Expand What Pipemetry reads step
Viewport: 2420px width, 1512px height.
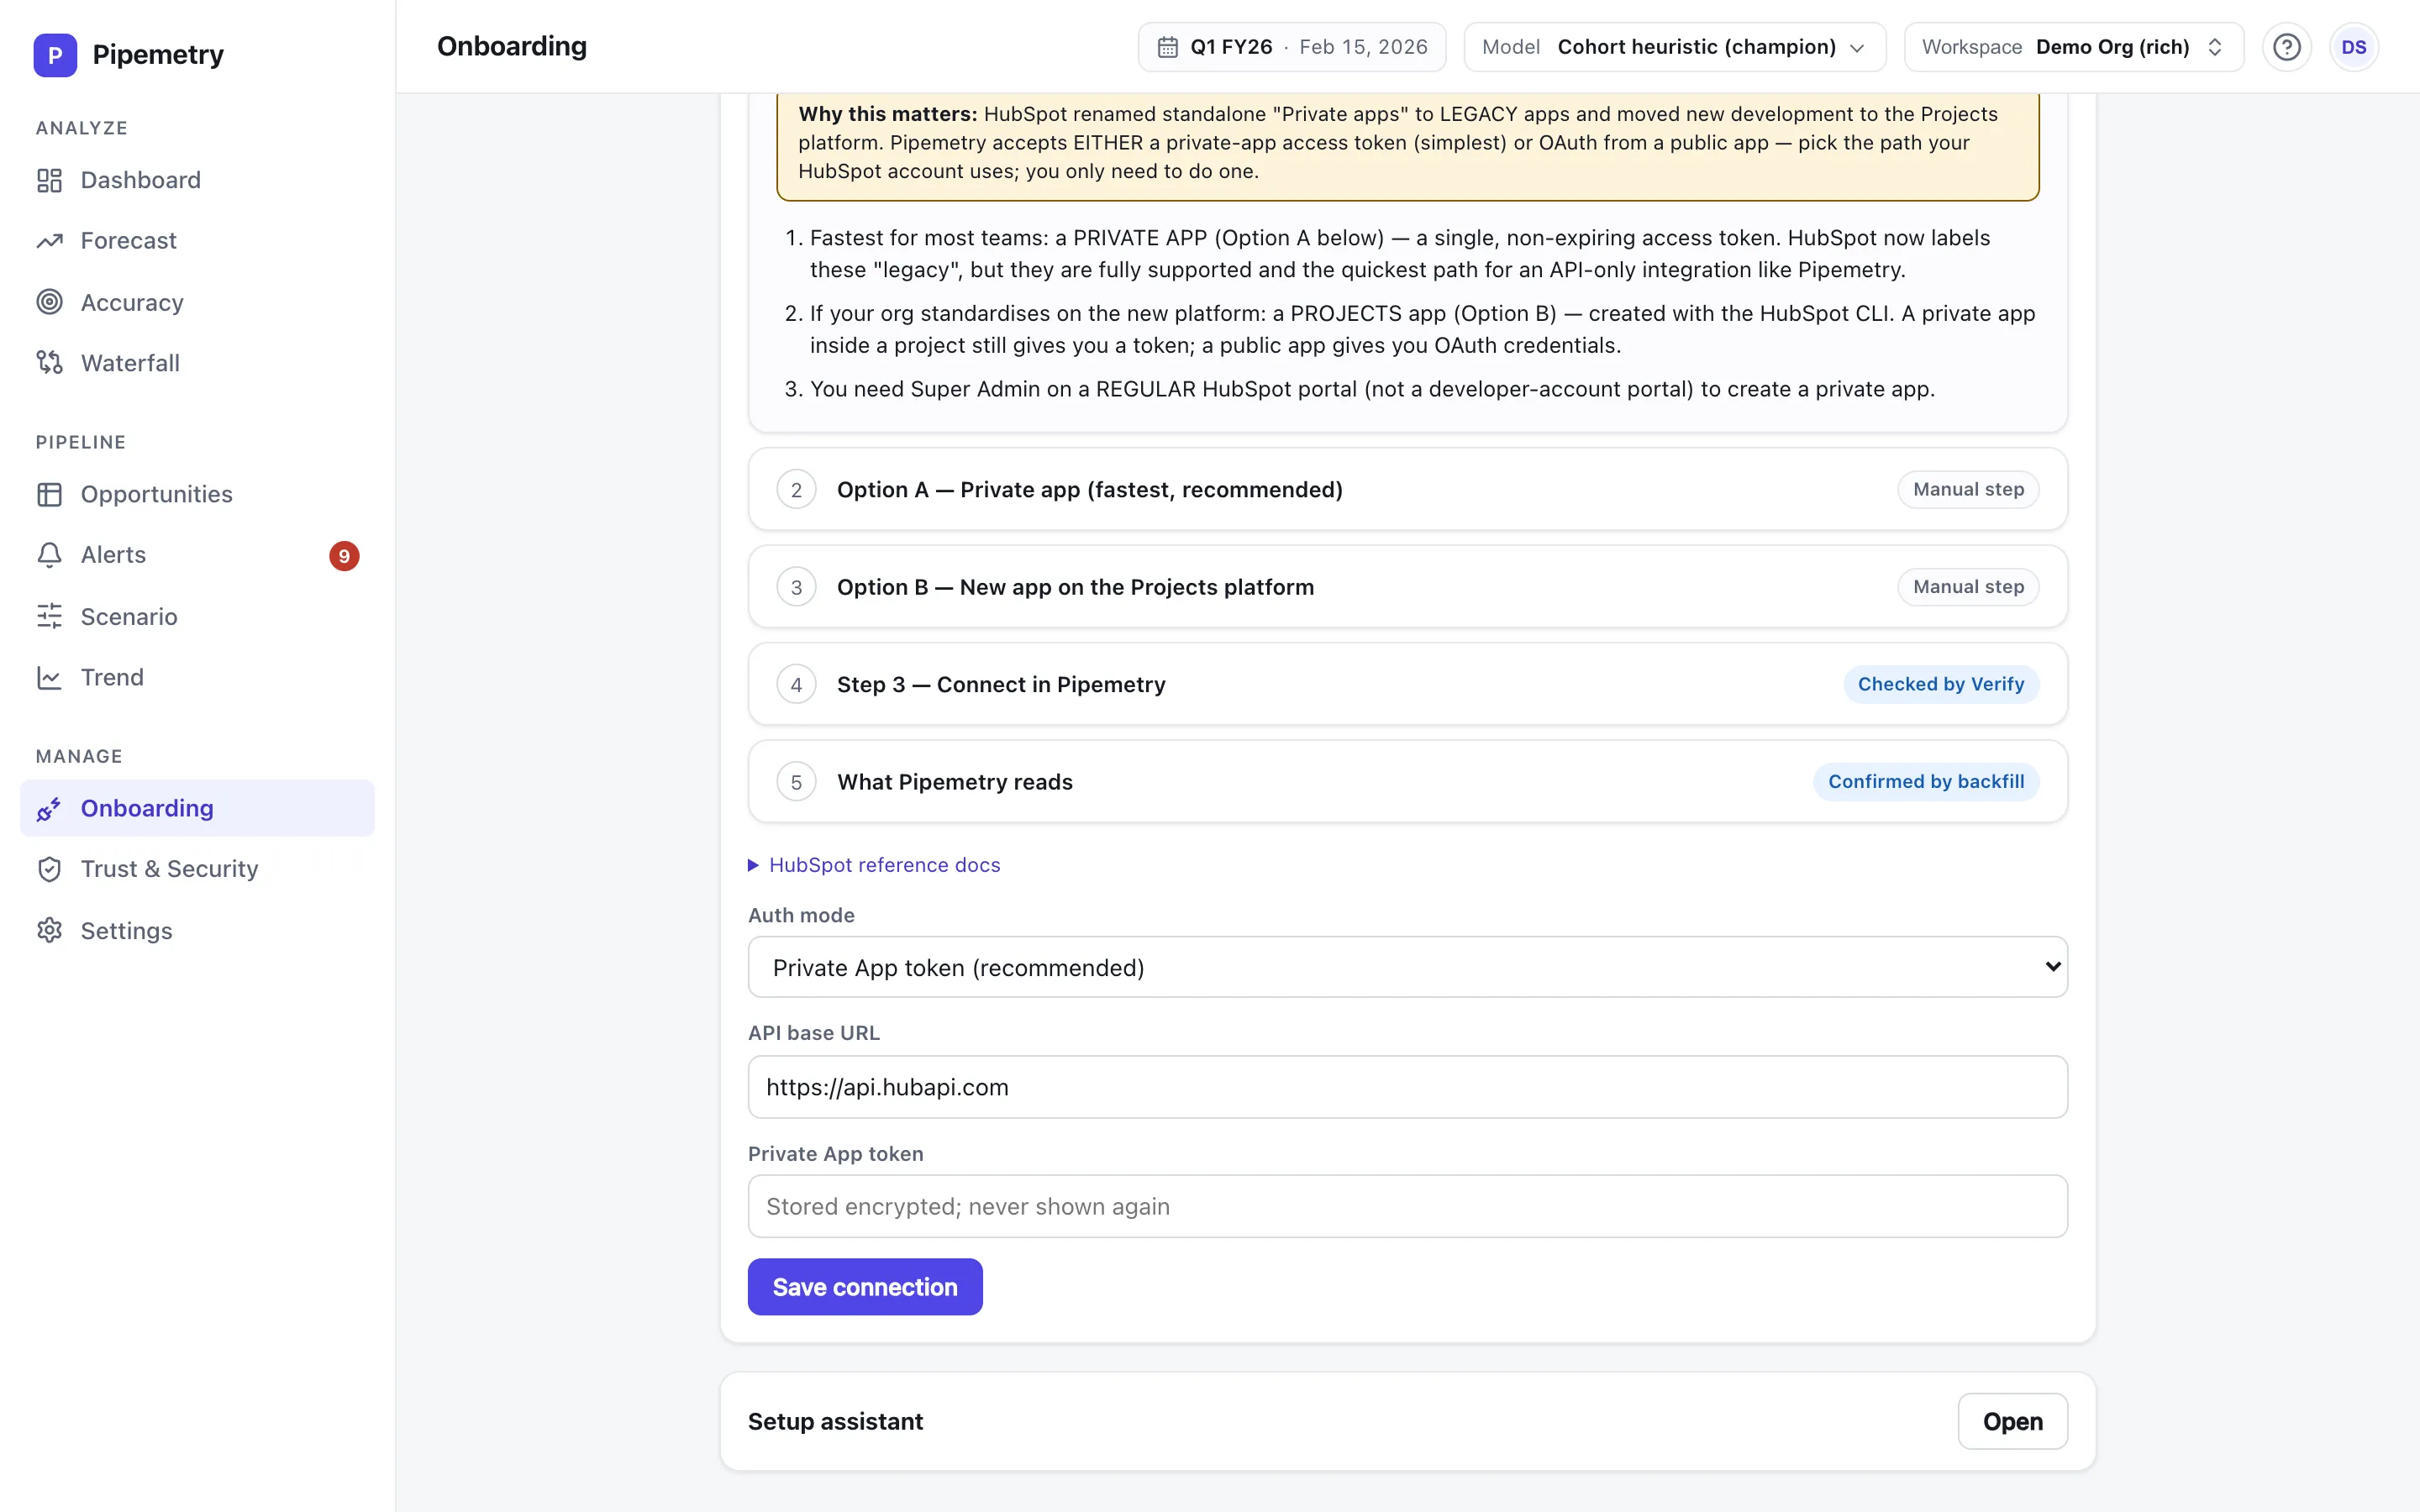tap(1407, 782)
